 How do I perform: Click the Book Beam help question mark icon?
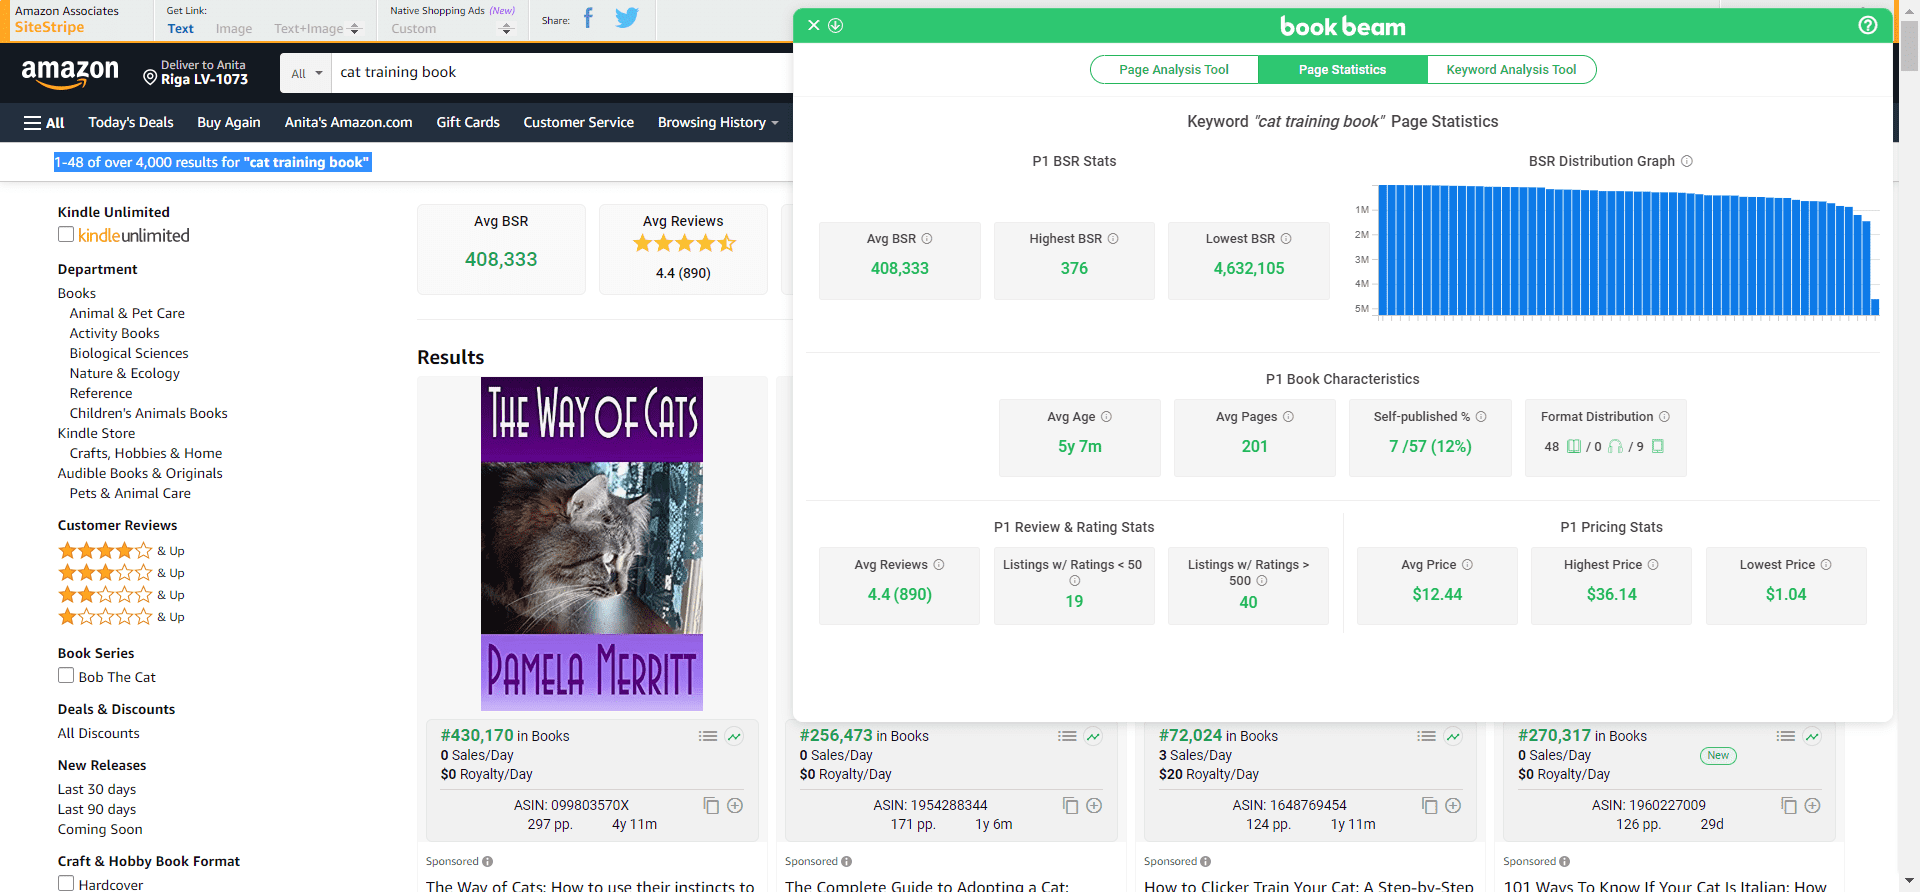(x=1867, y=25)
